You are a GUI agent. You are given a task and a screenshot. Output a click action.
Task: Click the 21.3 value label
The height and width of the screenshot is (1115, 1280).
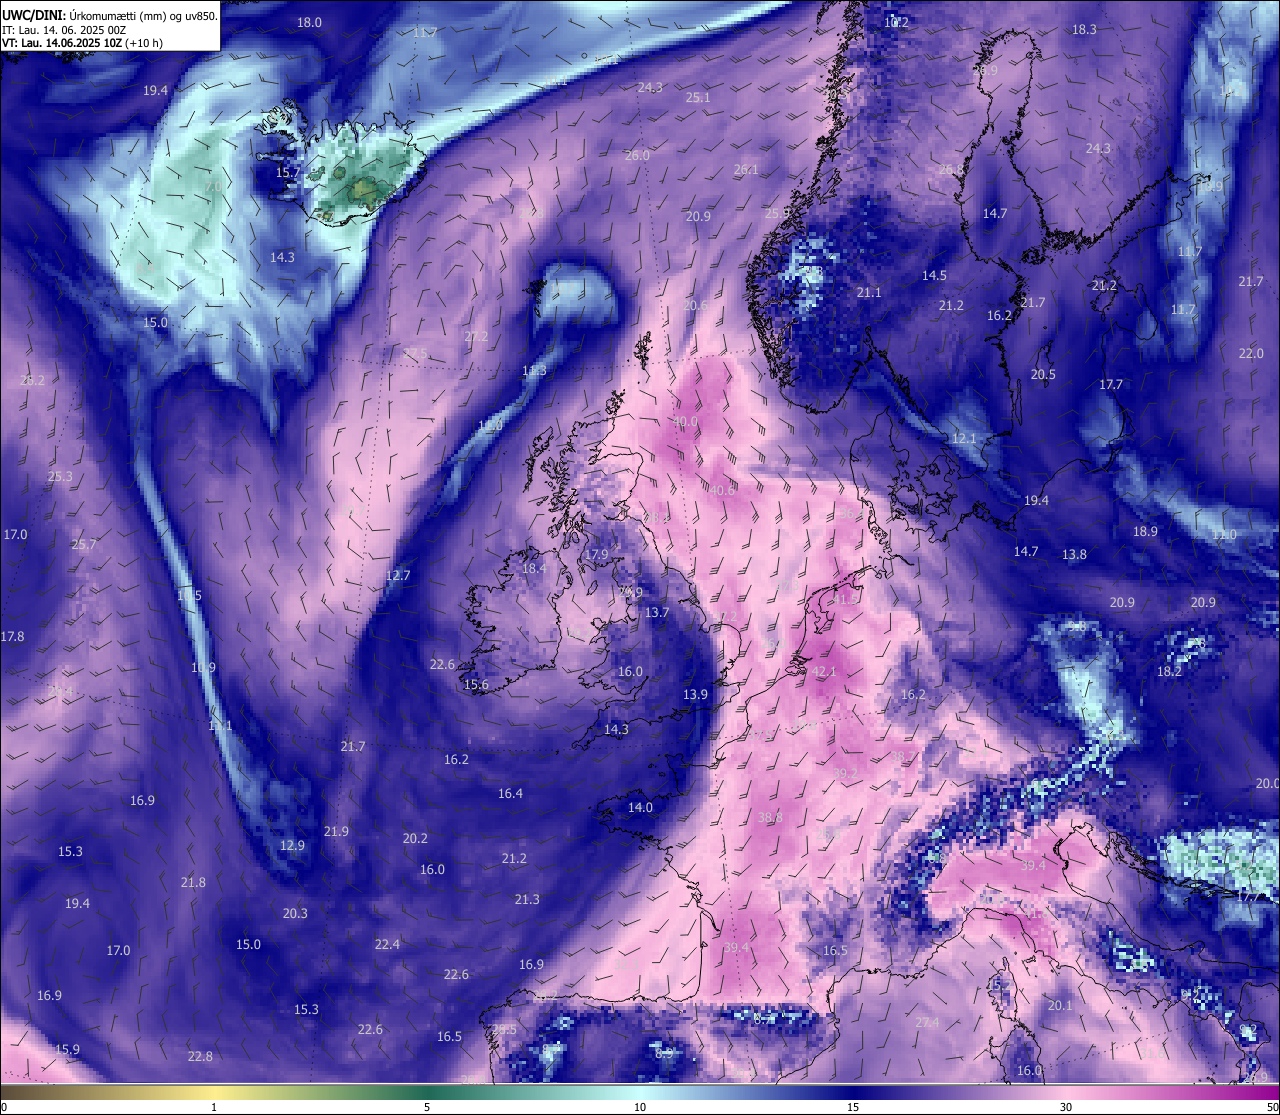[x=527, y=899]
